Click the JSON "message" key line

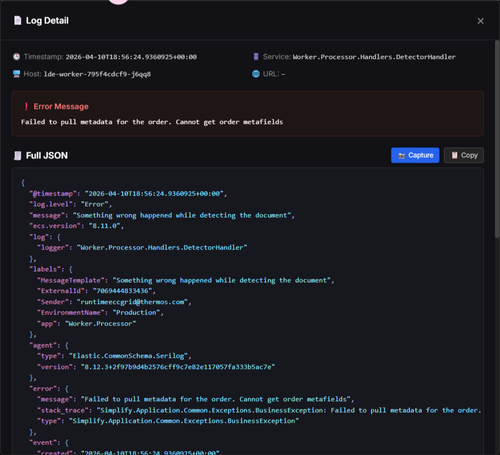click(162, 215)
